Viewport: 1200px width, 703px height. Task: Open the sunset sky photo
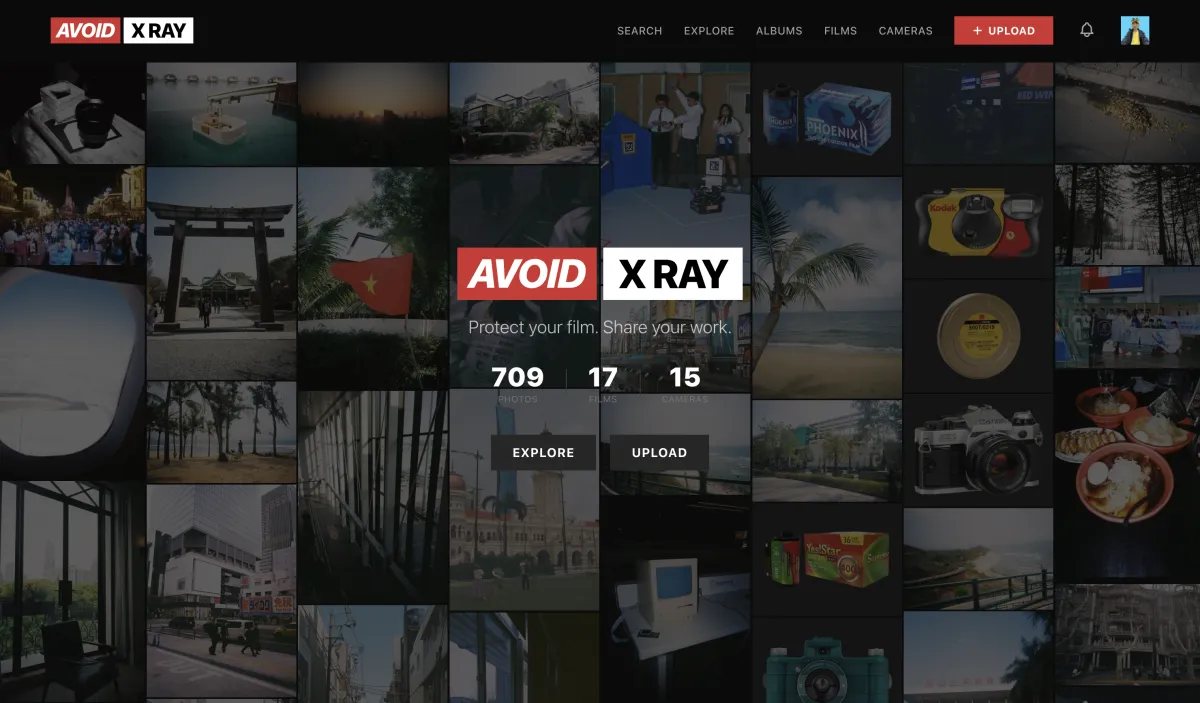373,113
